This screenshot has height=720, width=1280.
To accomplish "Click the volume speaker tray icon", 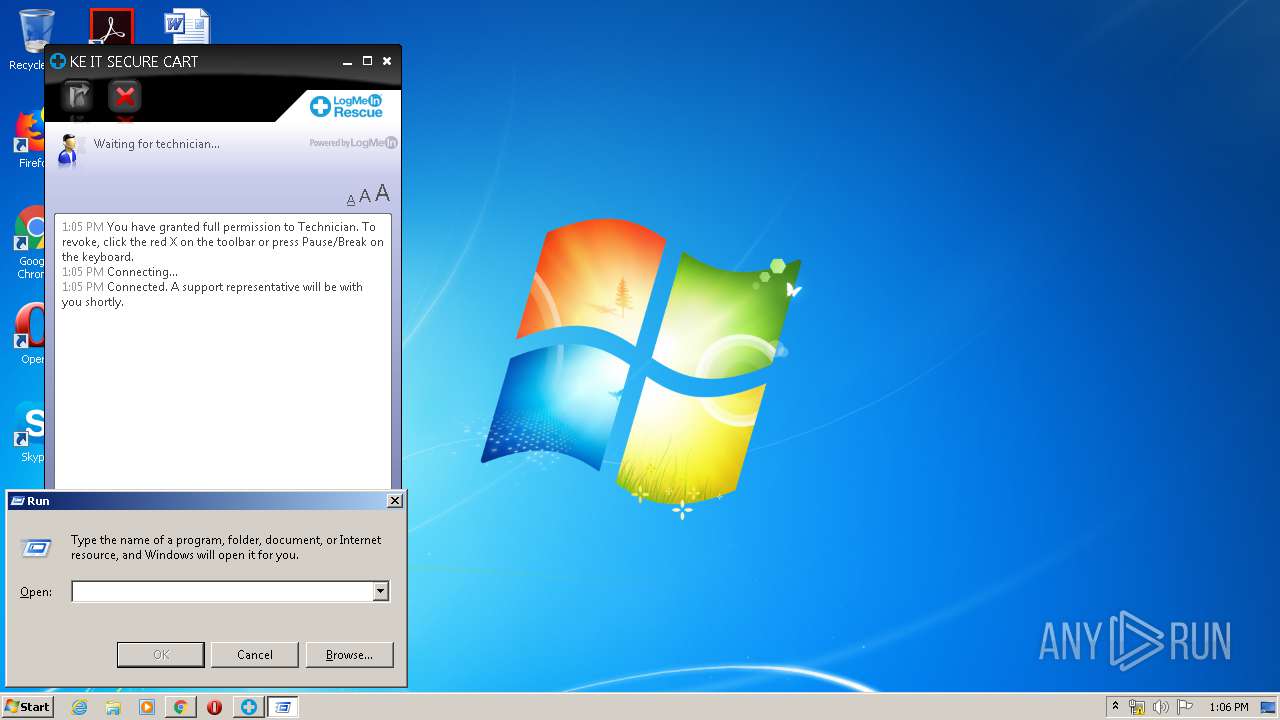I will point(1161,707).
